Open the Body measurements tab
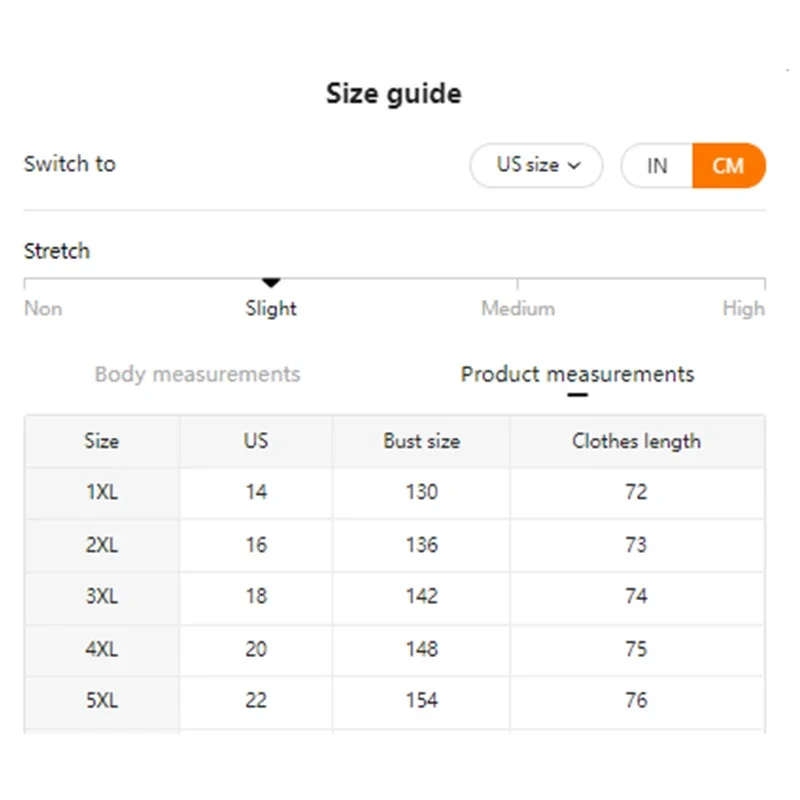 point(197,374)
